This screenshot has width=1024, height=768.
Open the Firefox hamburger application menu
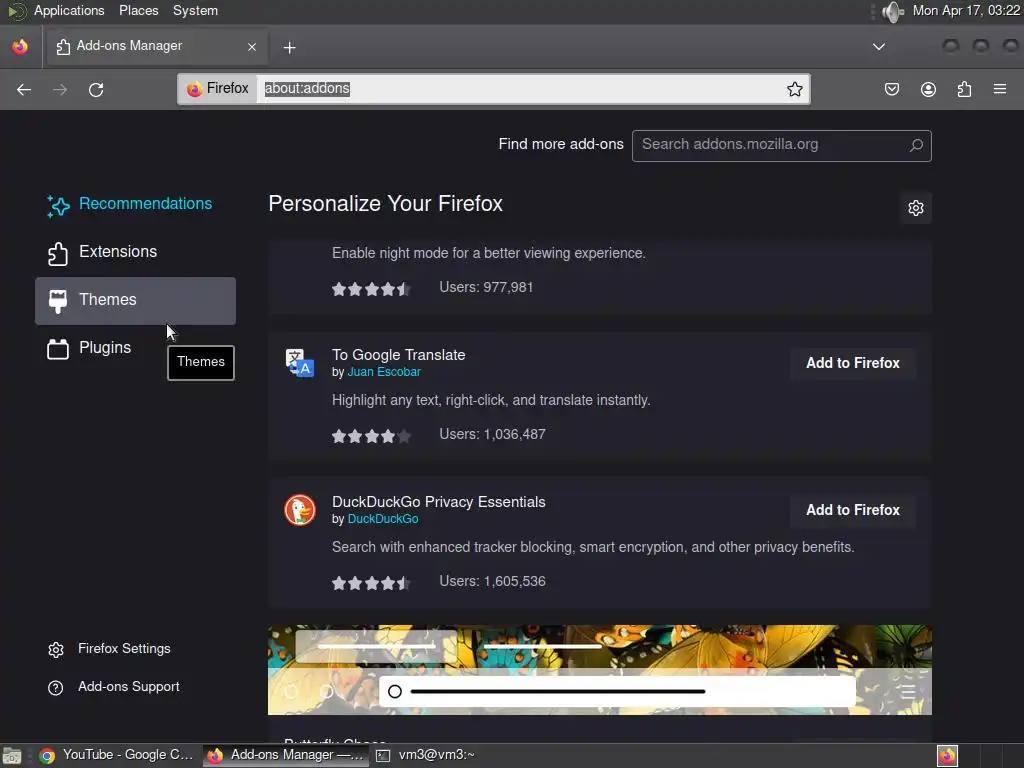[999, 89]
